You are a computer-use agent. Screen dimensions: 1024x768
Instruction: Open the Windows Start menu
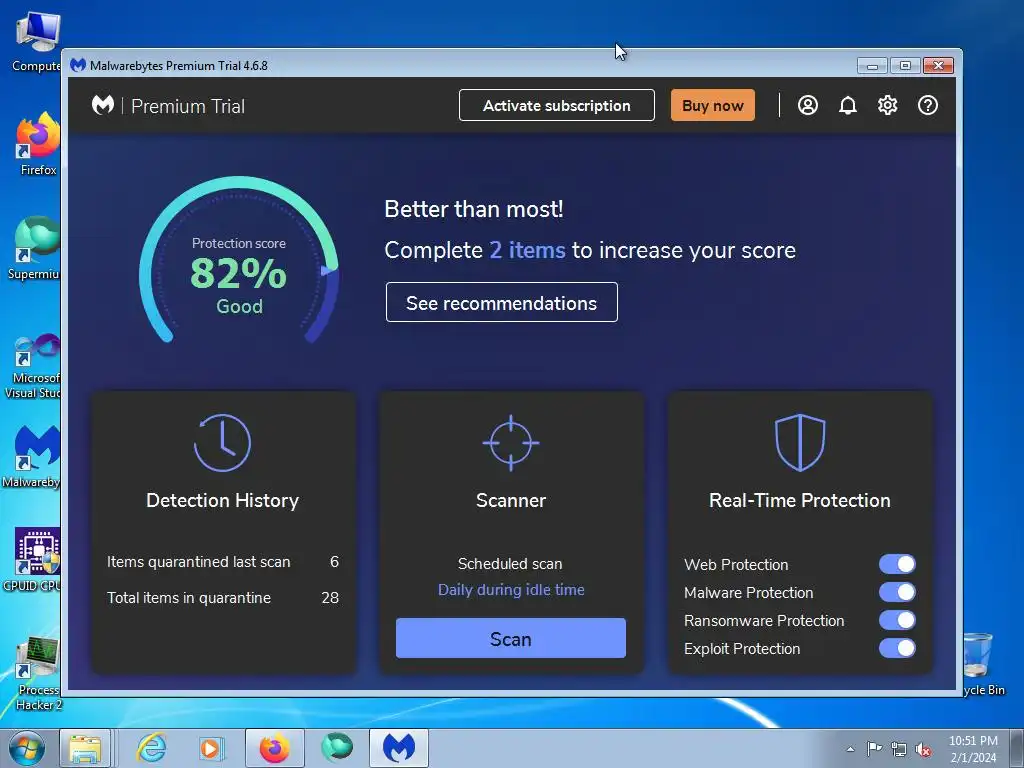26,748
